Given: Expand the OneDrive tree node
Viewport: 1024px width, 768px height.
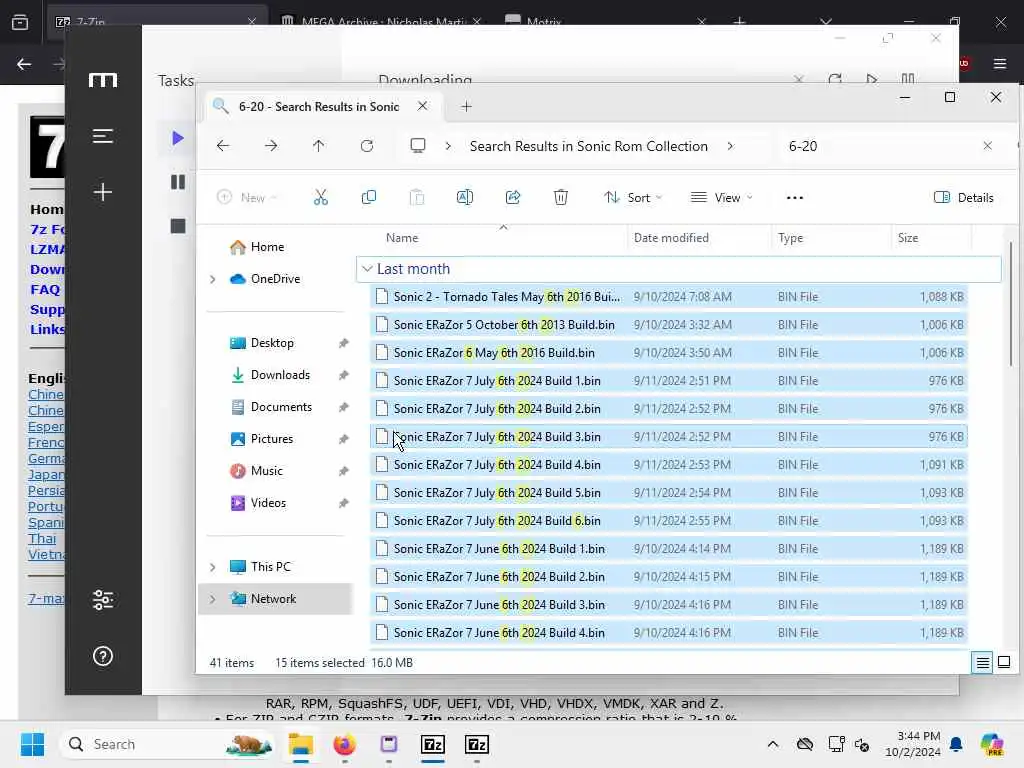Looking at the screenshot, I should pos(213,280).
